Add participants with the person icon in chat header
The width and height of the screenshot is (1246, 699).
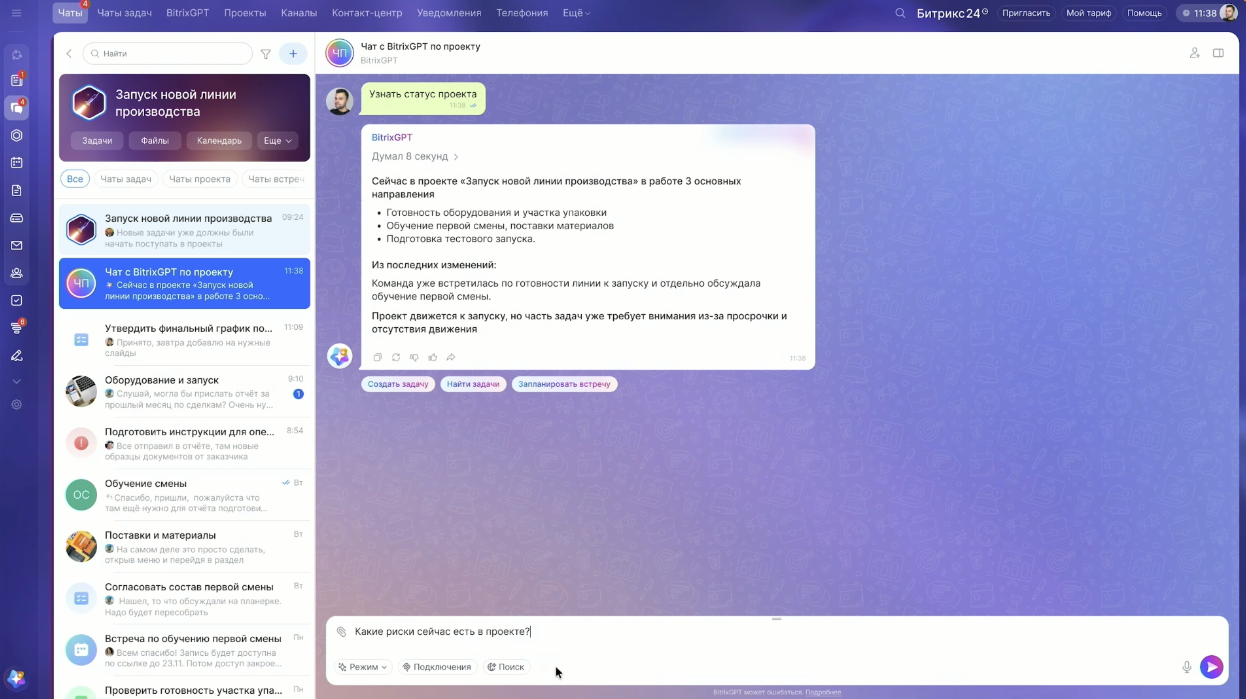coord(1194,53)
